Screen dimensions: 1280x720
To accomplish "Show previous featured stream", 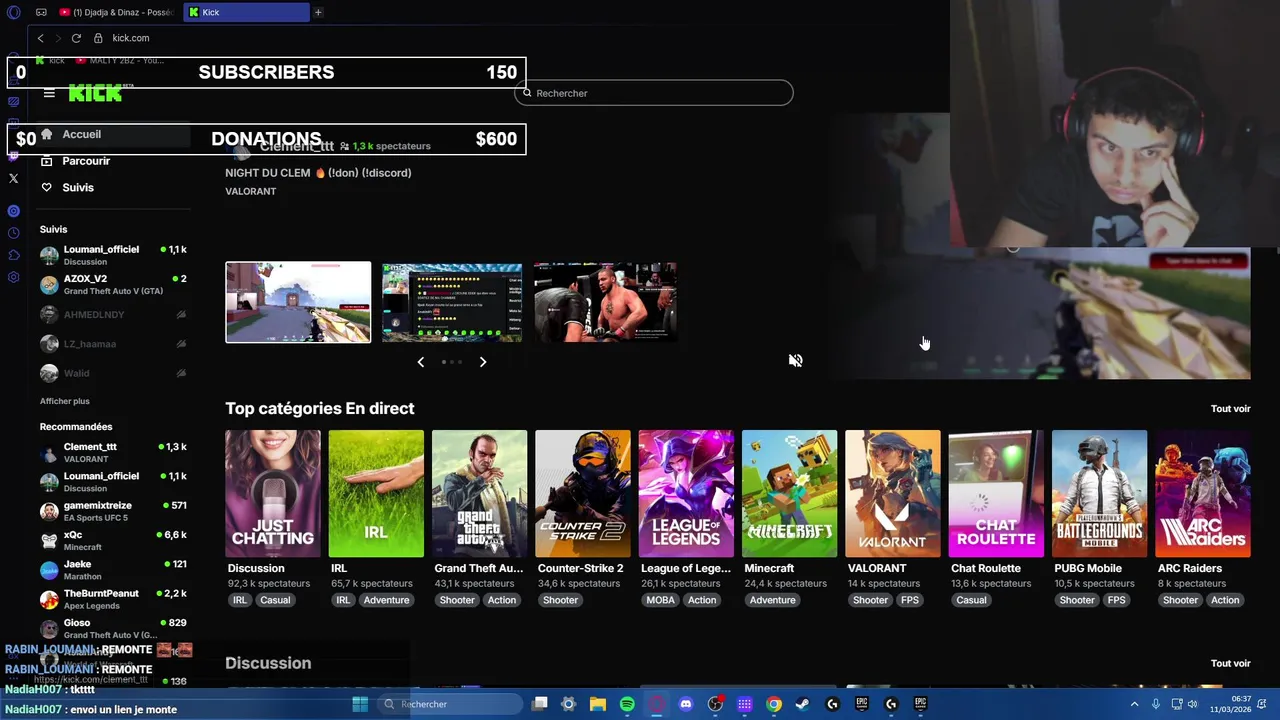I will pos(420,362).
